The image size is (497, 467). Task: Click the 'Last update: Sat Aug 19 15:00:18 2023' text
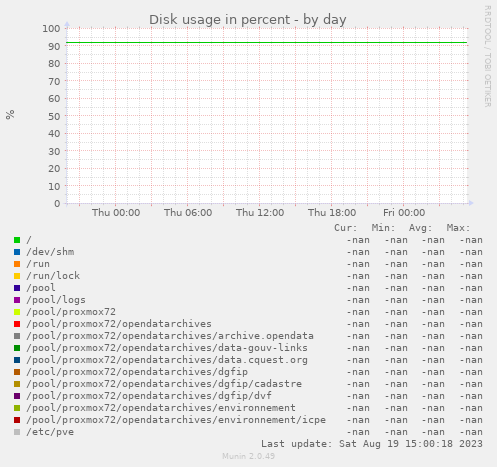pos(372,444)
